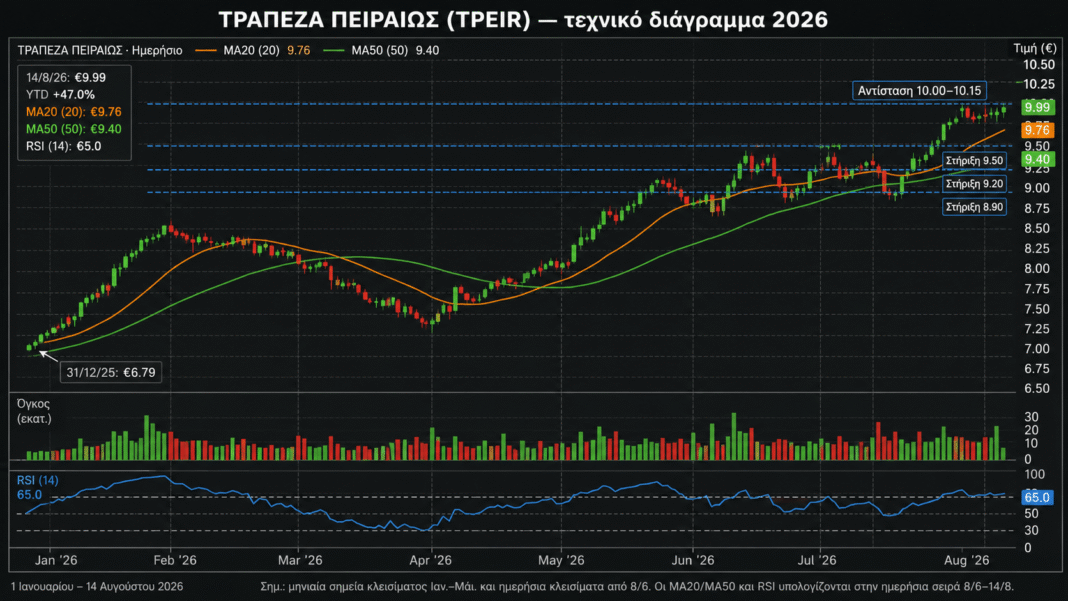Click the Στήριξη 9.50 support label
Screen dimensions: 1068x601
(x=974, y=161)
